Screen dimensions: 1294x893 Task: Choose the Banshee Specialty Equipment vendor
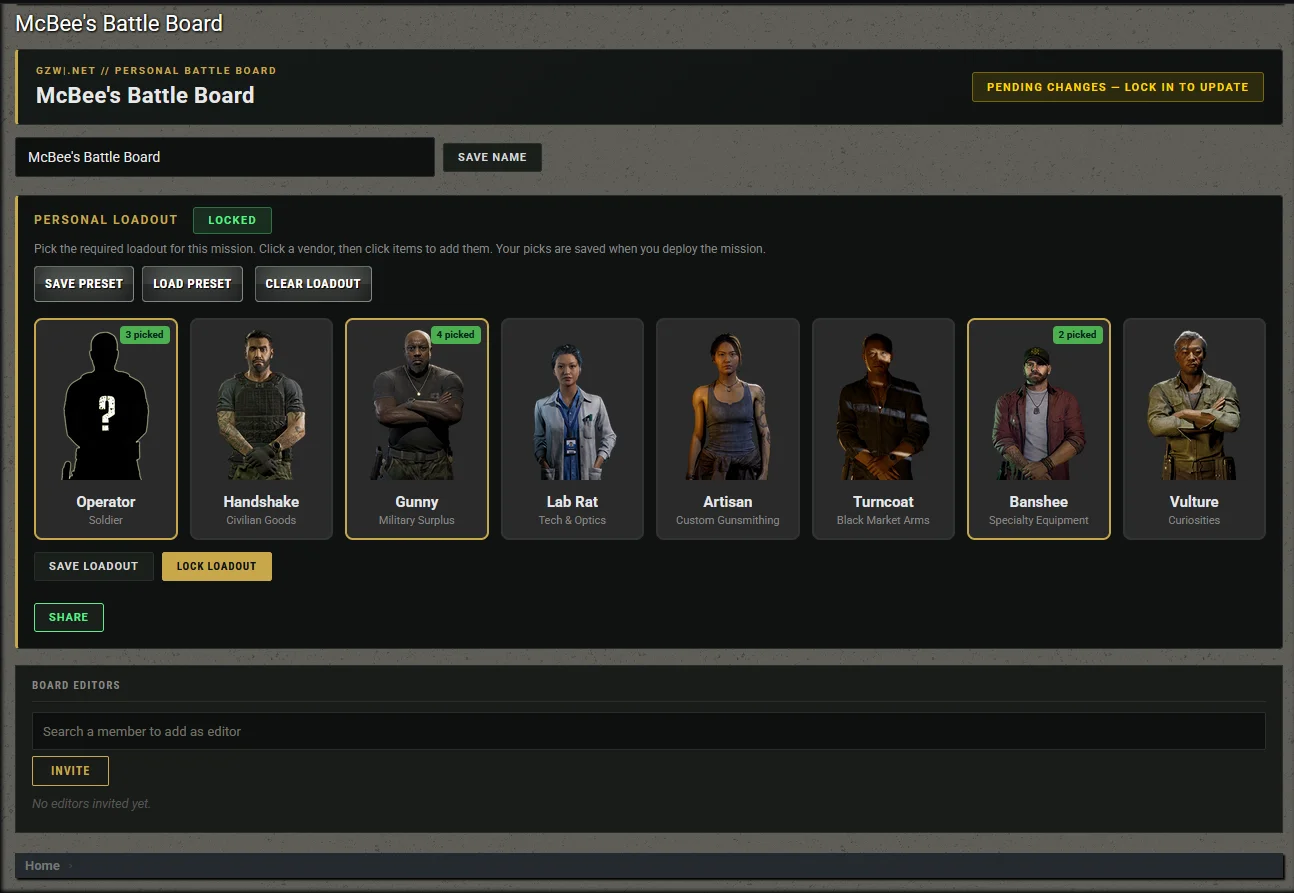(x=1039, y=429)
